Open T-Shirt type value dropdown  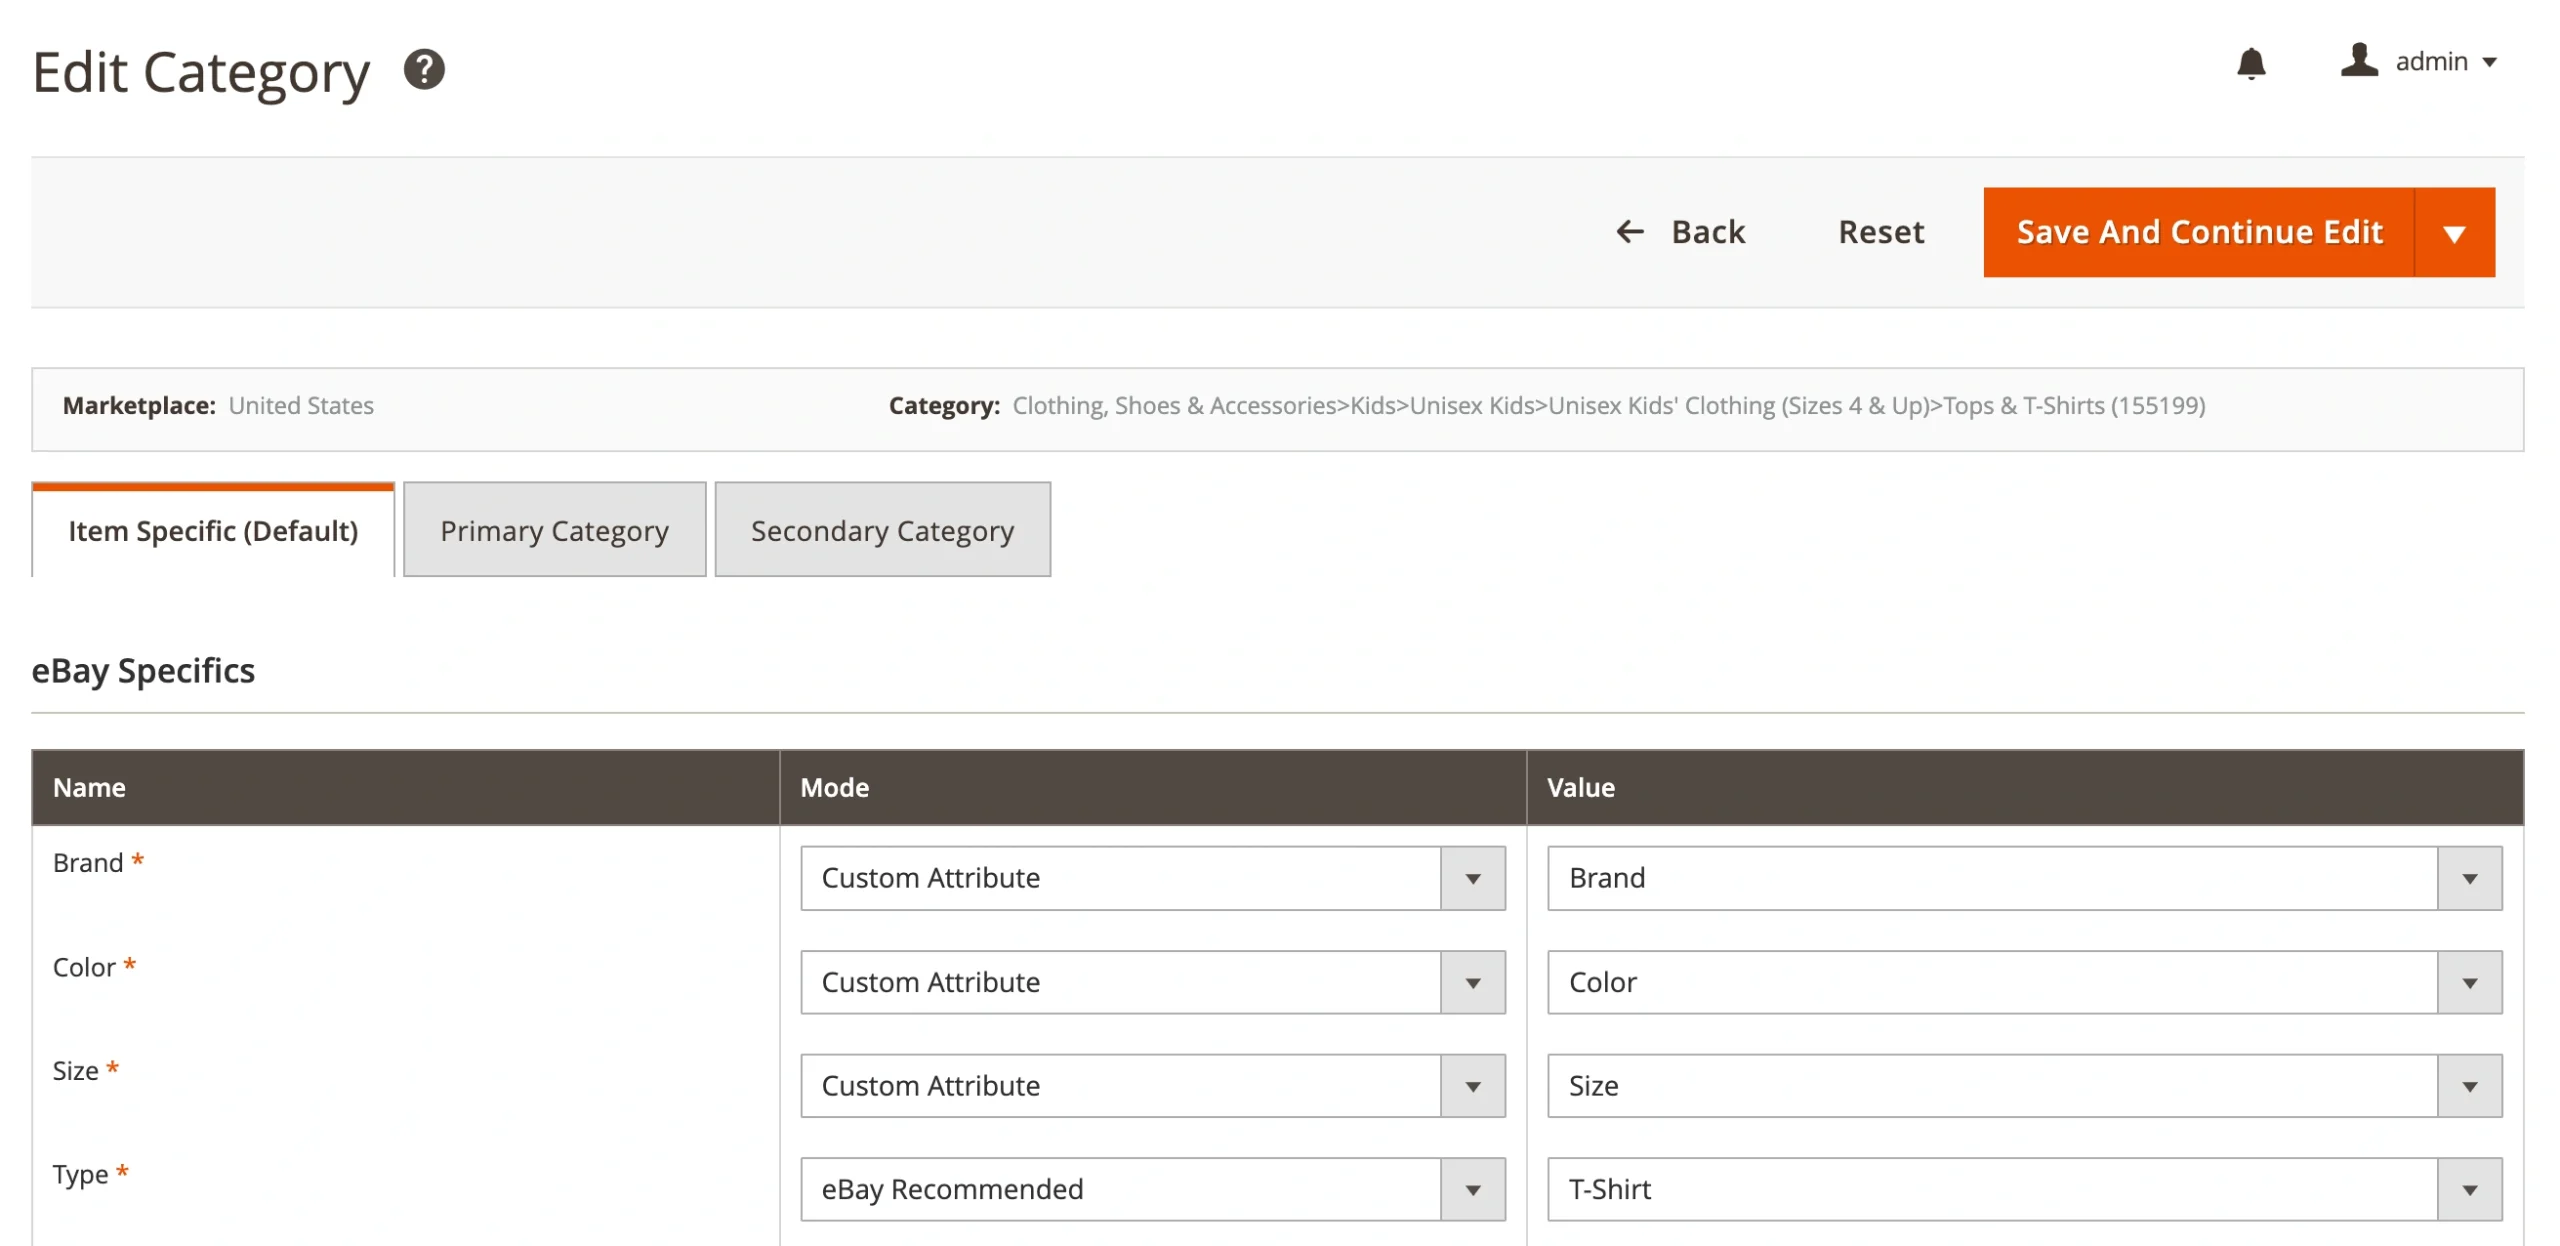(x=2023, y=1189)
